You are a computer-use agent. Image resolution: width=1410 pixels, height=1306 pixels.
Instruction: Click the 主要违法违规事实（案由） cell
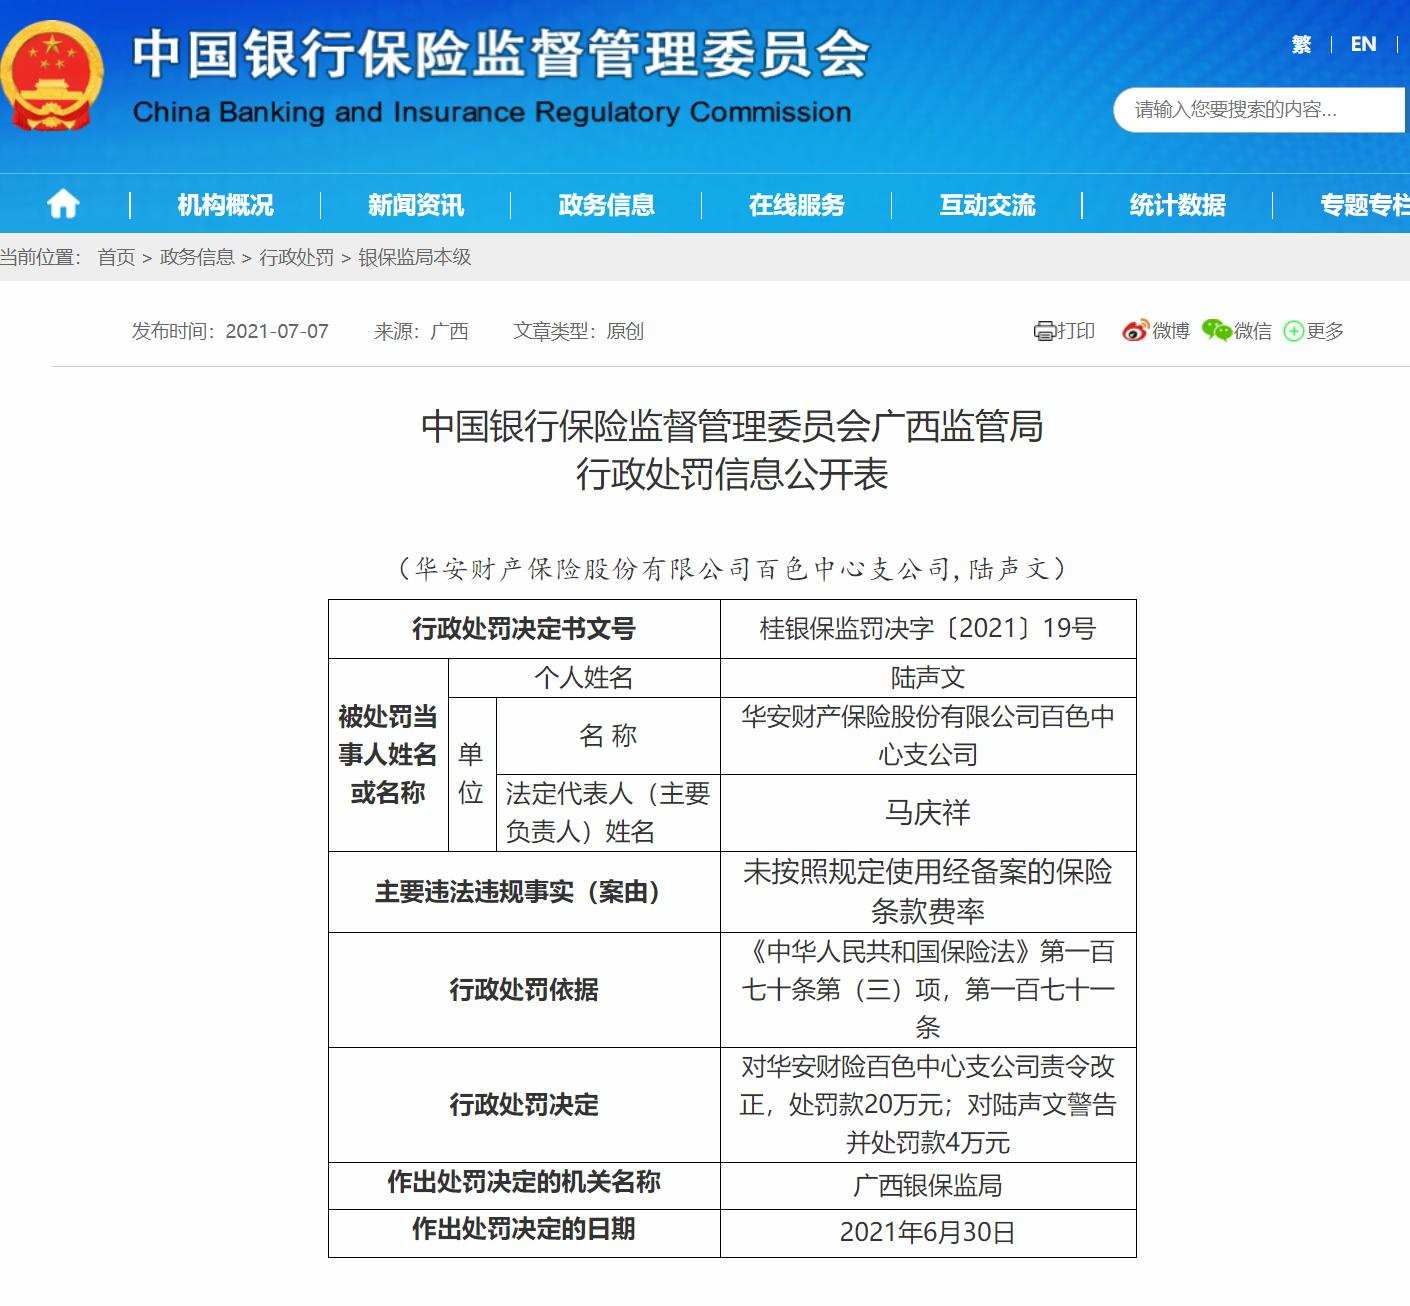[524, 892]
